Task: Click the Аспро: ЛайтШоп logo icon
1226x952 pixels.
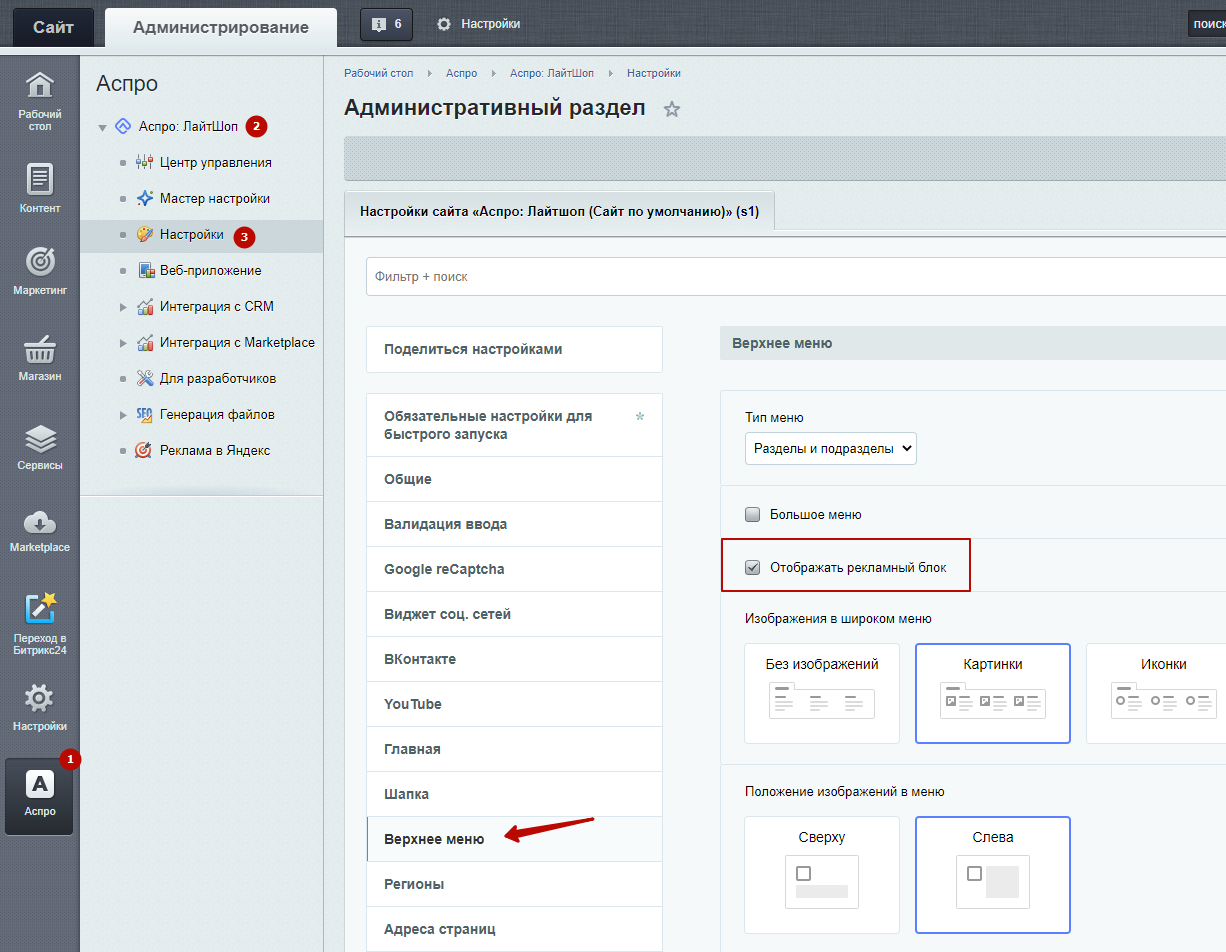Action: (x=123, y=126)
